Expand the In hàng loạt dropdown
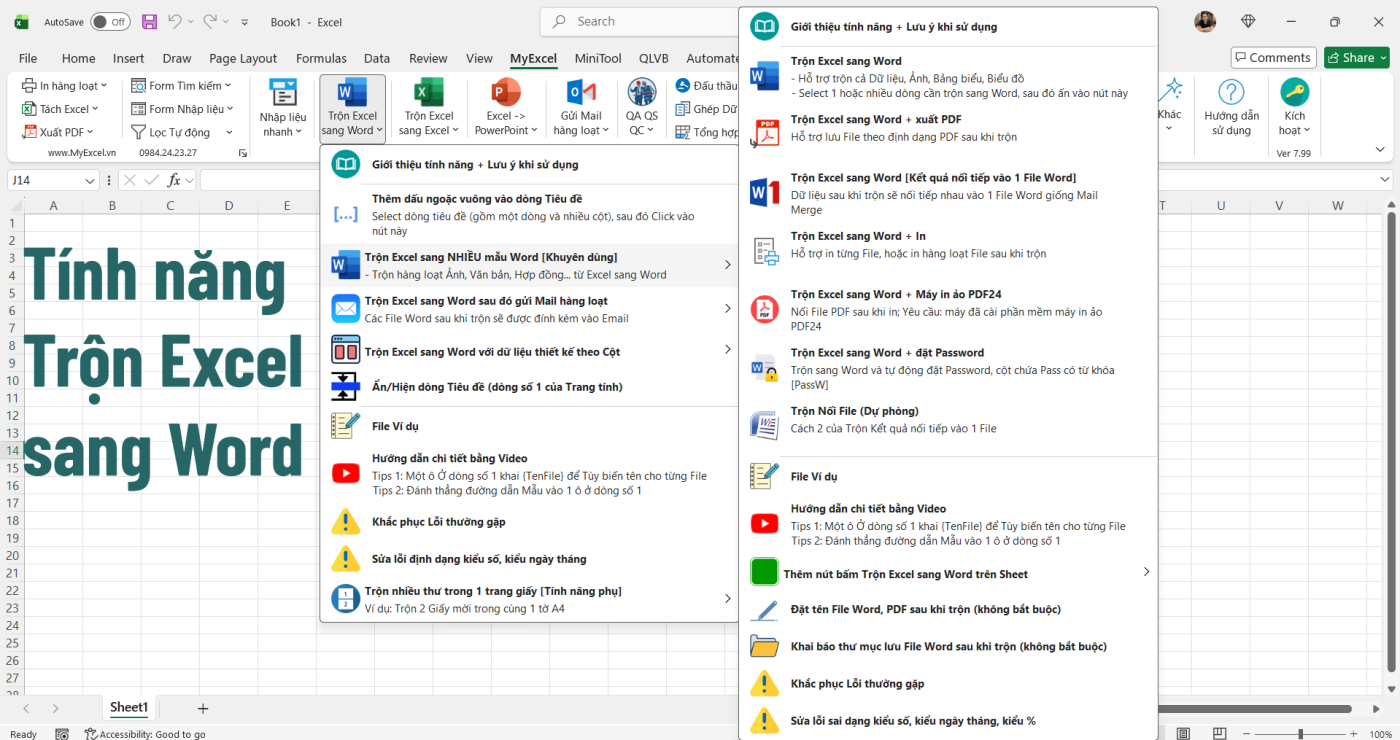1400x740 pixels. tap(65, 86)
